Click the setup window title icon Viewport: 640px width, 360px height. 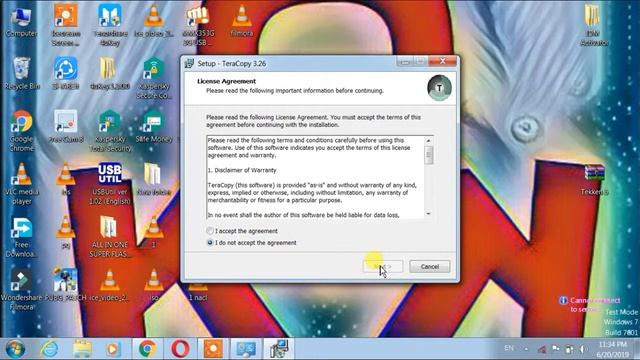coord(189,63)
